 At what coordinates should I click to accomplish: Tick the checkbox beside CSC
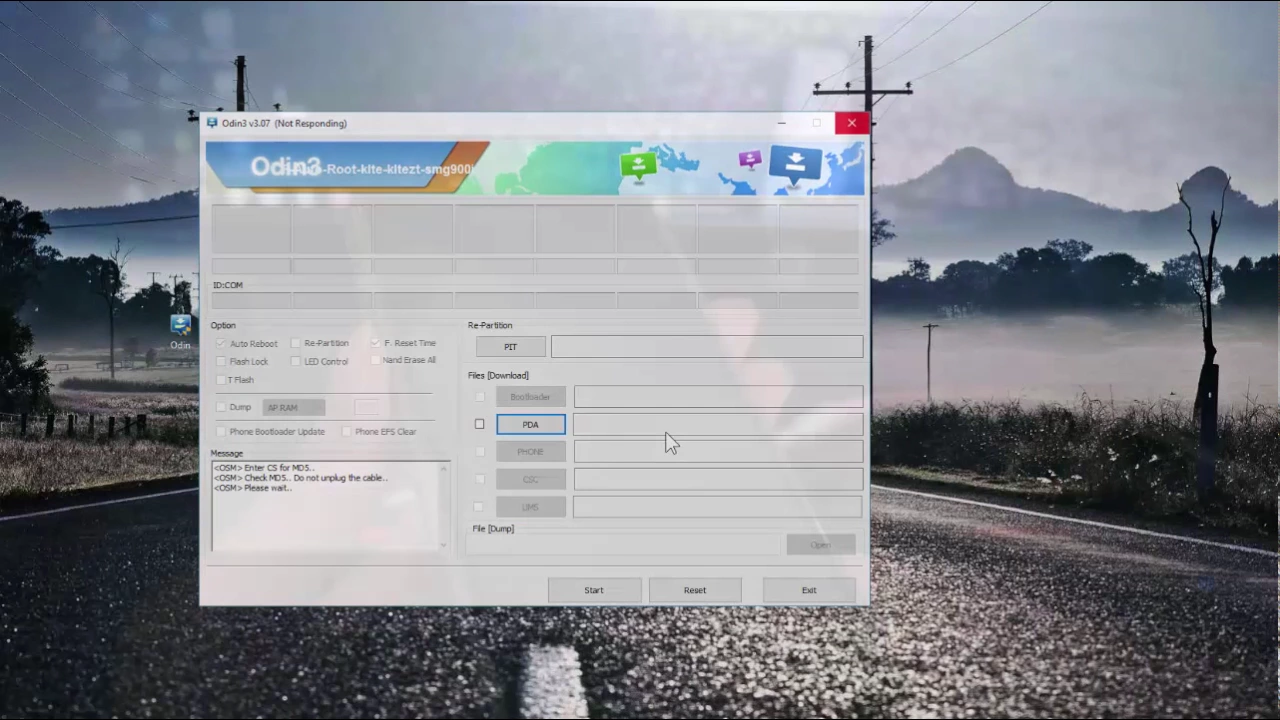point(479,479)
